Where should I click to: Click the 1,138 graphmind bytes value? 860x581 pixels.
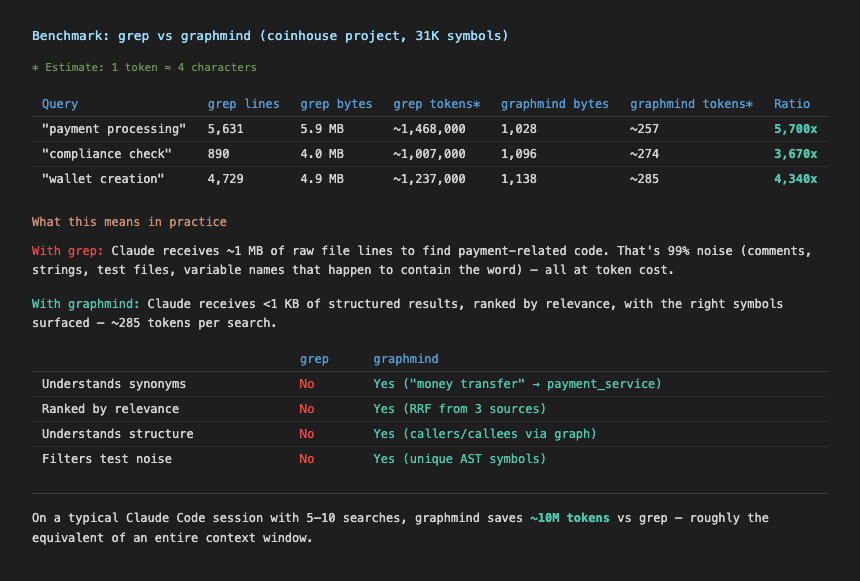click(x=519, y=179)
